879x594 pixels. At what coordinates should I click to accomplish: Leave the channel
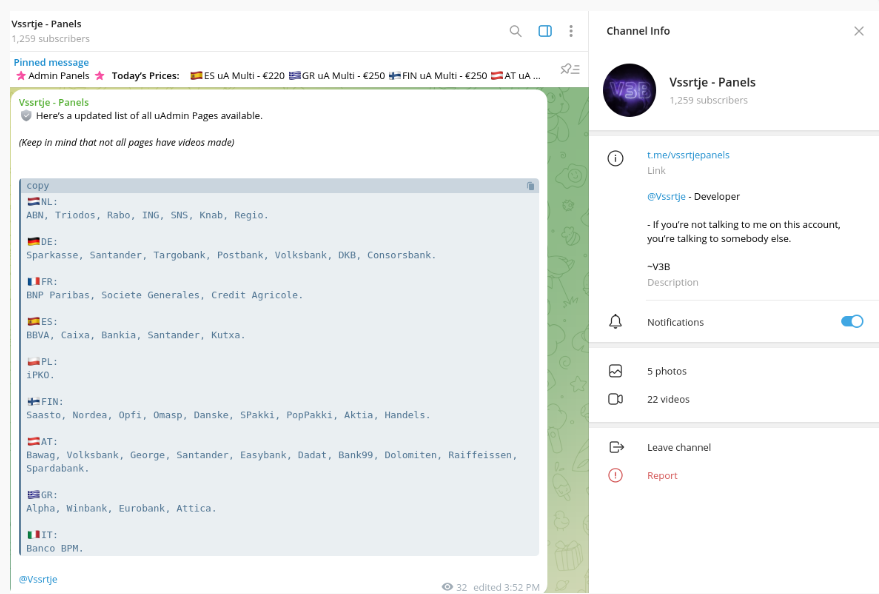coord(676,447)
